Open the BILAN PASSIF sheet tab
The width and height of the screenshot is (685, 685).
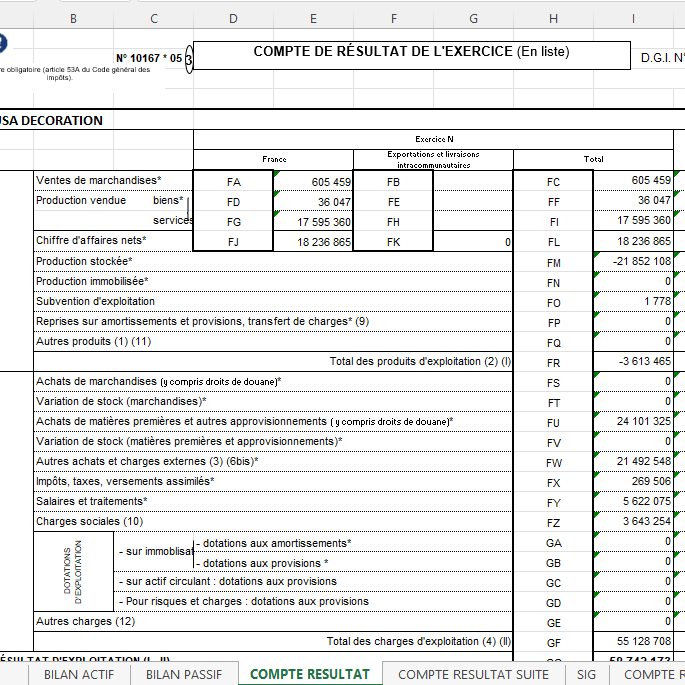tap(183, 674)
